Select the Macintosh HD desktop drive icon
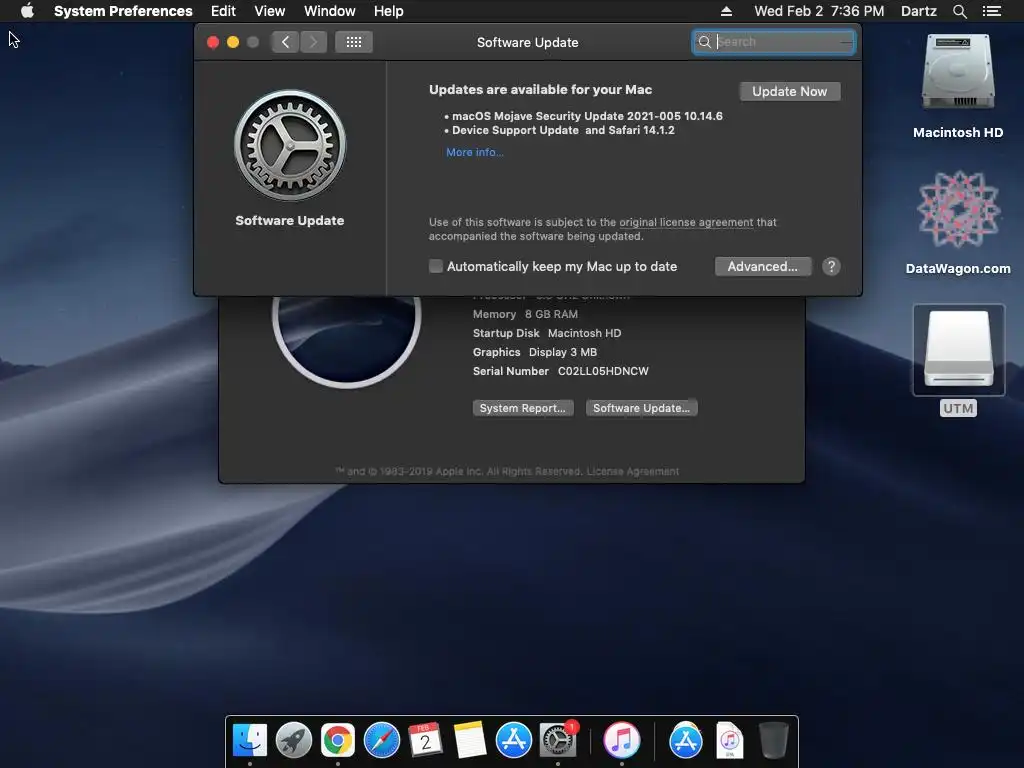The image size is (1024, 768). [958, 72]
